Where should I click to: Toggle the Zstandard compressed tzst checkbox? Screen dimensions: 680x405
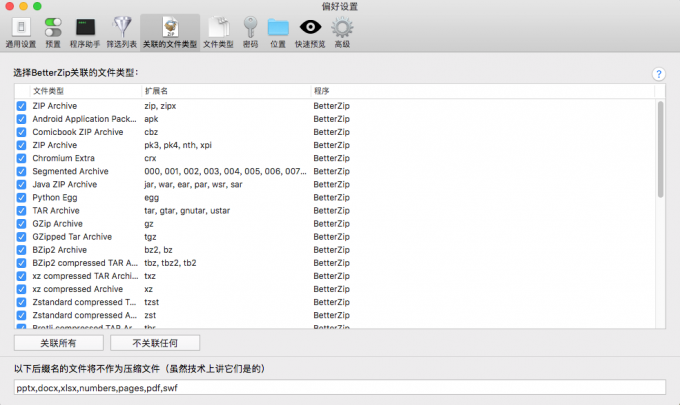(x=21, y=302)
